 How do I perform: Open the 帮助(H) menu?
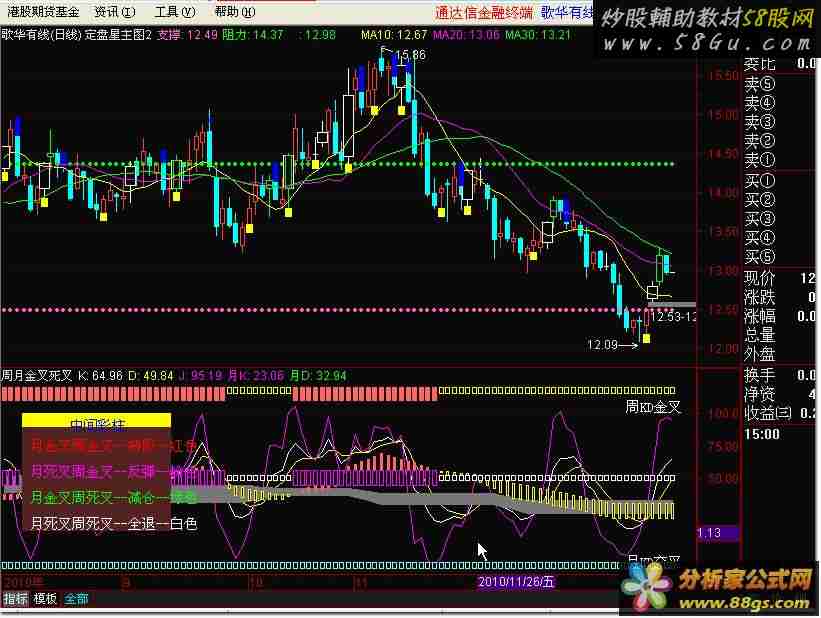pyautogui.click(x=235, y=12)
